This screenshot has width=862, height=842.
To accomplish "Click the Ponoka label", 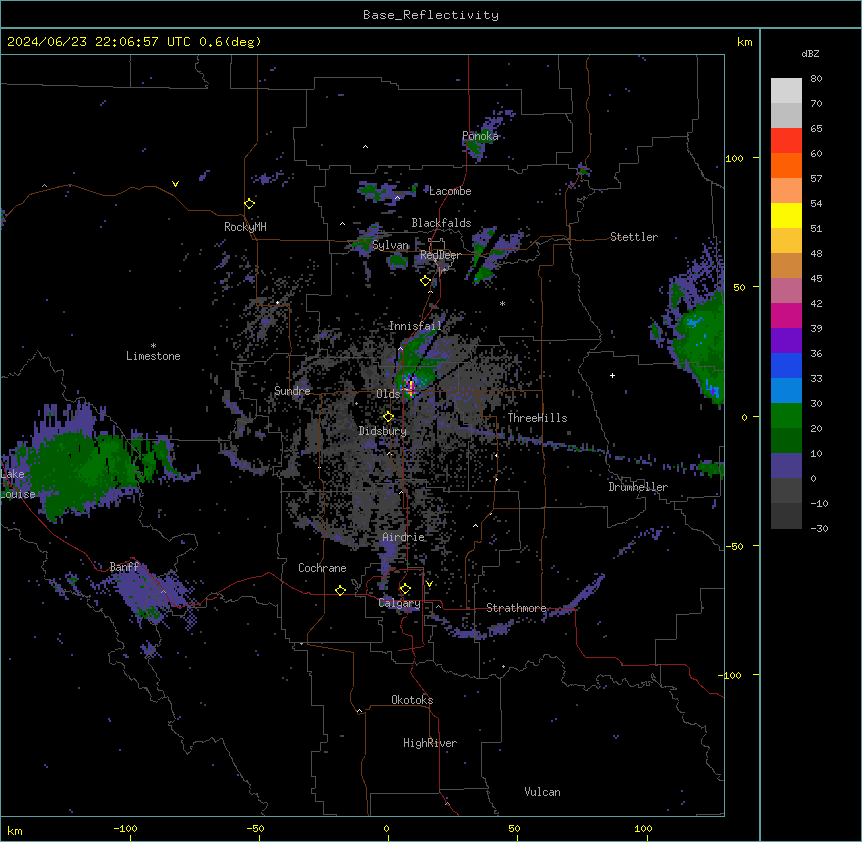I will 480,136.
